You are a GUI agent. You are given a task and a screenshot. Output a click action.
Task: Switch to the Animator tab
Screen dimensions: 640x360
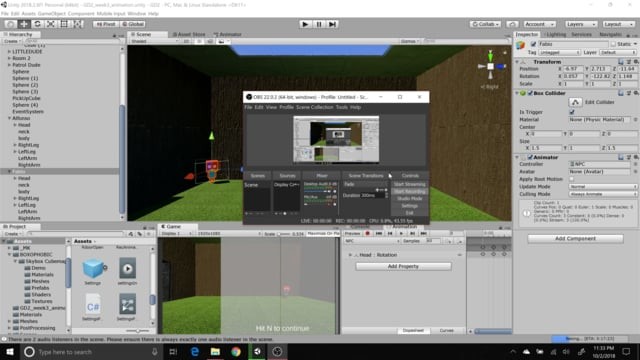click(228, 34)
